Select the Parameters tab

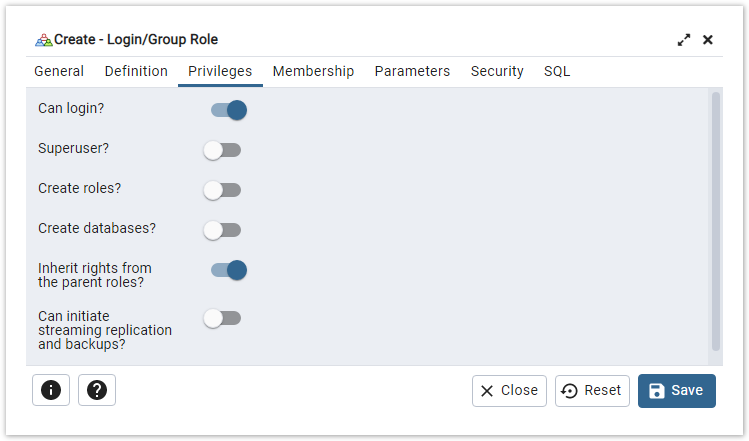[x=412, y=71]
